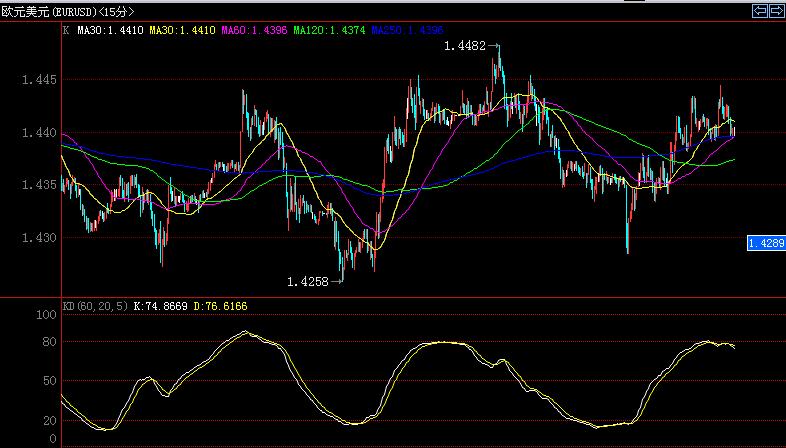Click the 20 level on KD axis
The width and height of the screenshot is (786, 448).
coord(50,421)
